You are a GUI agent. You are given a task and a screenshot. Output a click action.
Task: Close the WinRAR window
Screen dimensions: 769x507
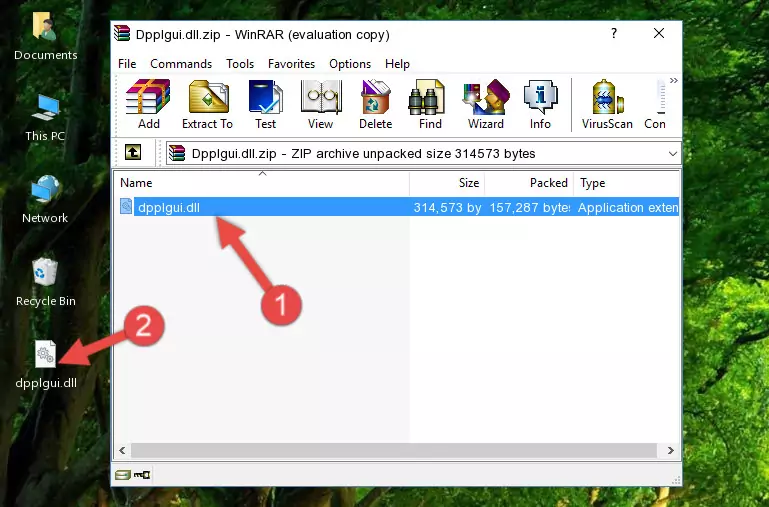(659, 33)
